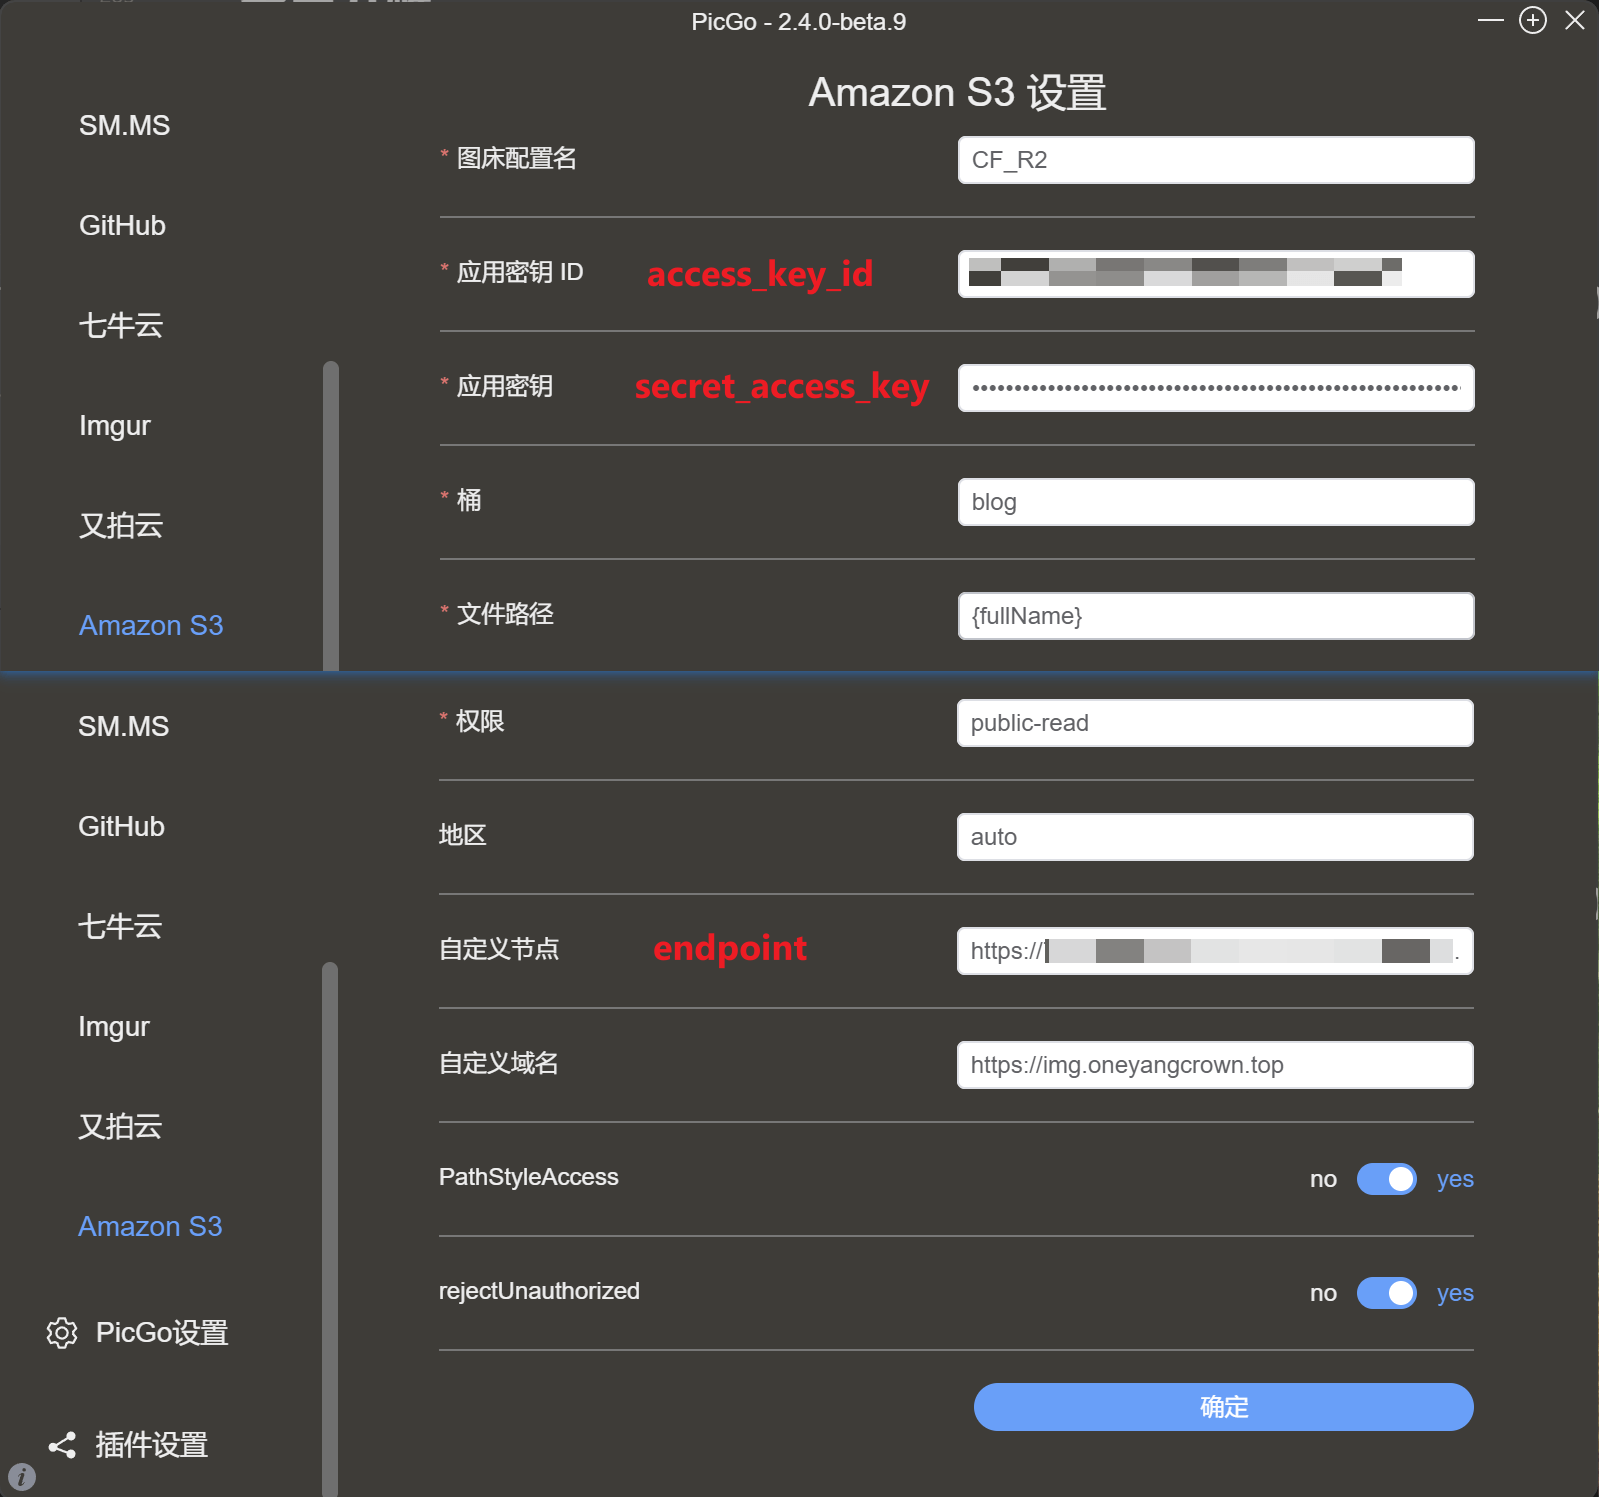Image resolution: width=1599 pixels, height=1497 pixels.
Task: Click the info icon in bottom-left corner
Action: [22, 1477]
